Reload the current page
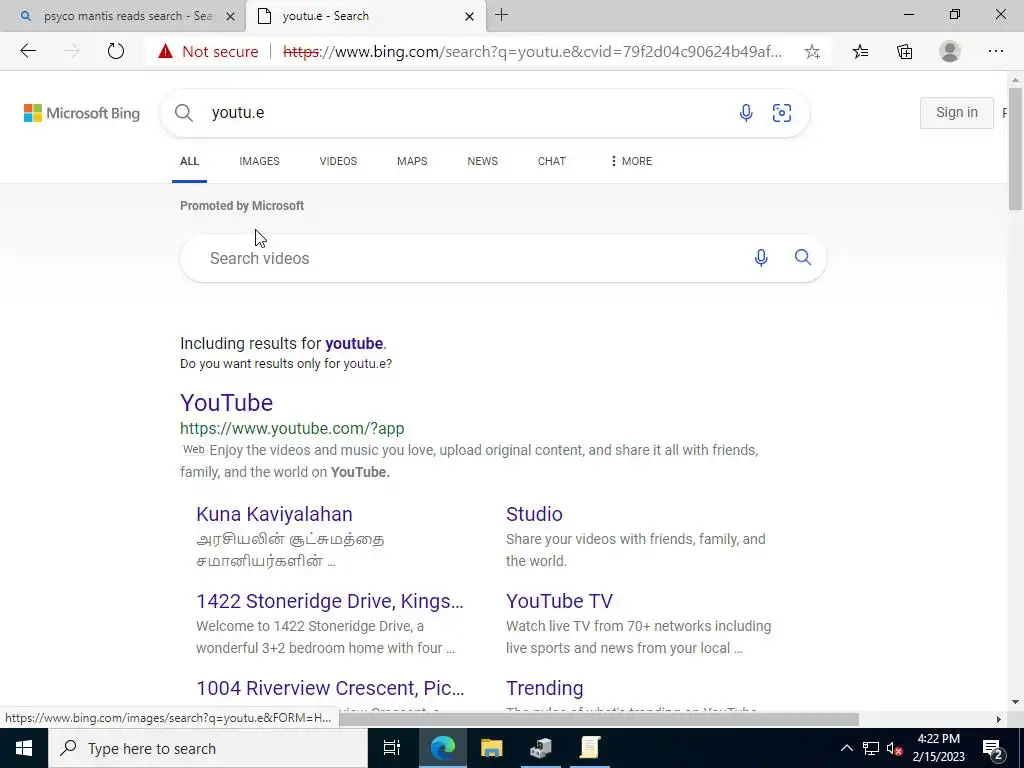Viewport: 1024px width, 768px height. (116, 51)
